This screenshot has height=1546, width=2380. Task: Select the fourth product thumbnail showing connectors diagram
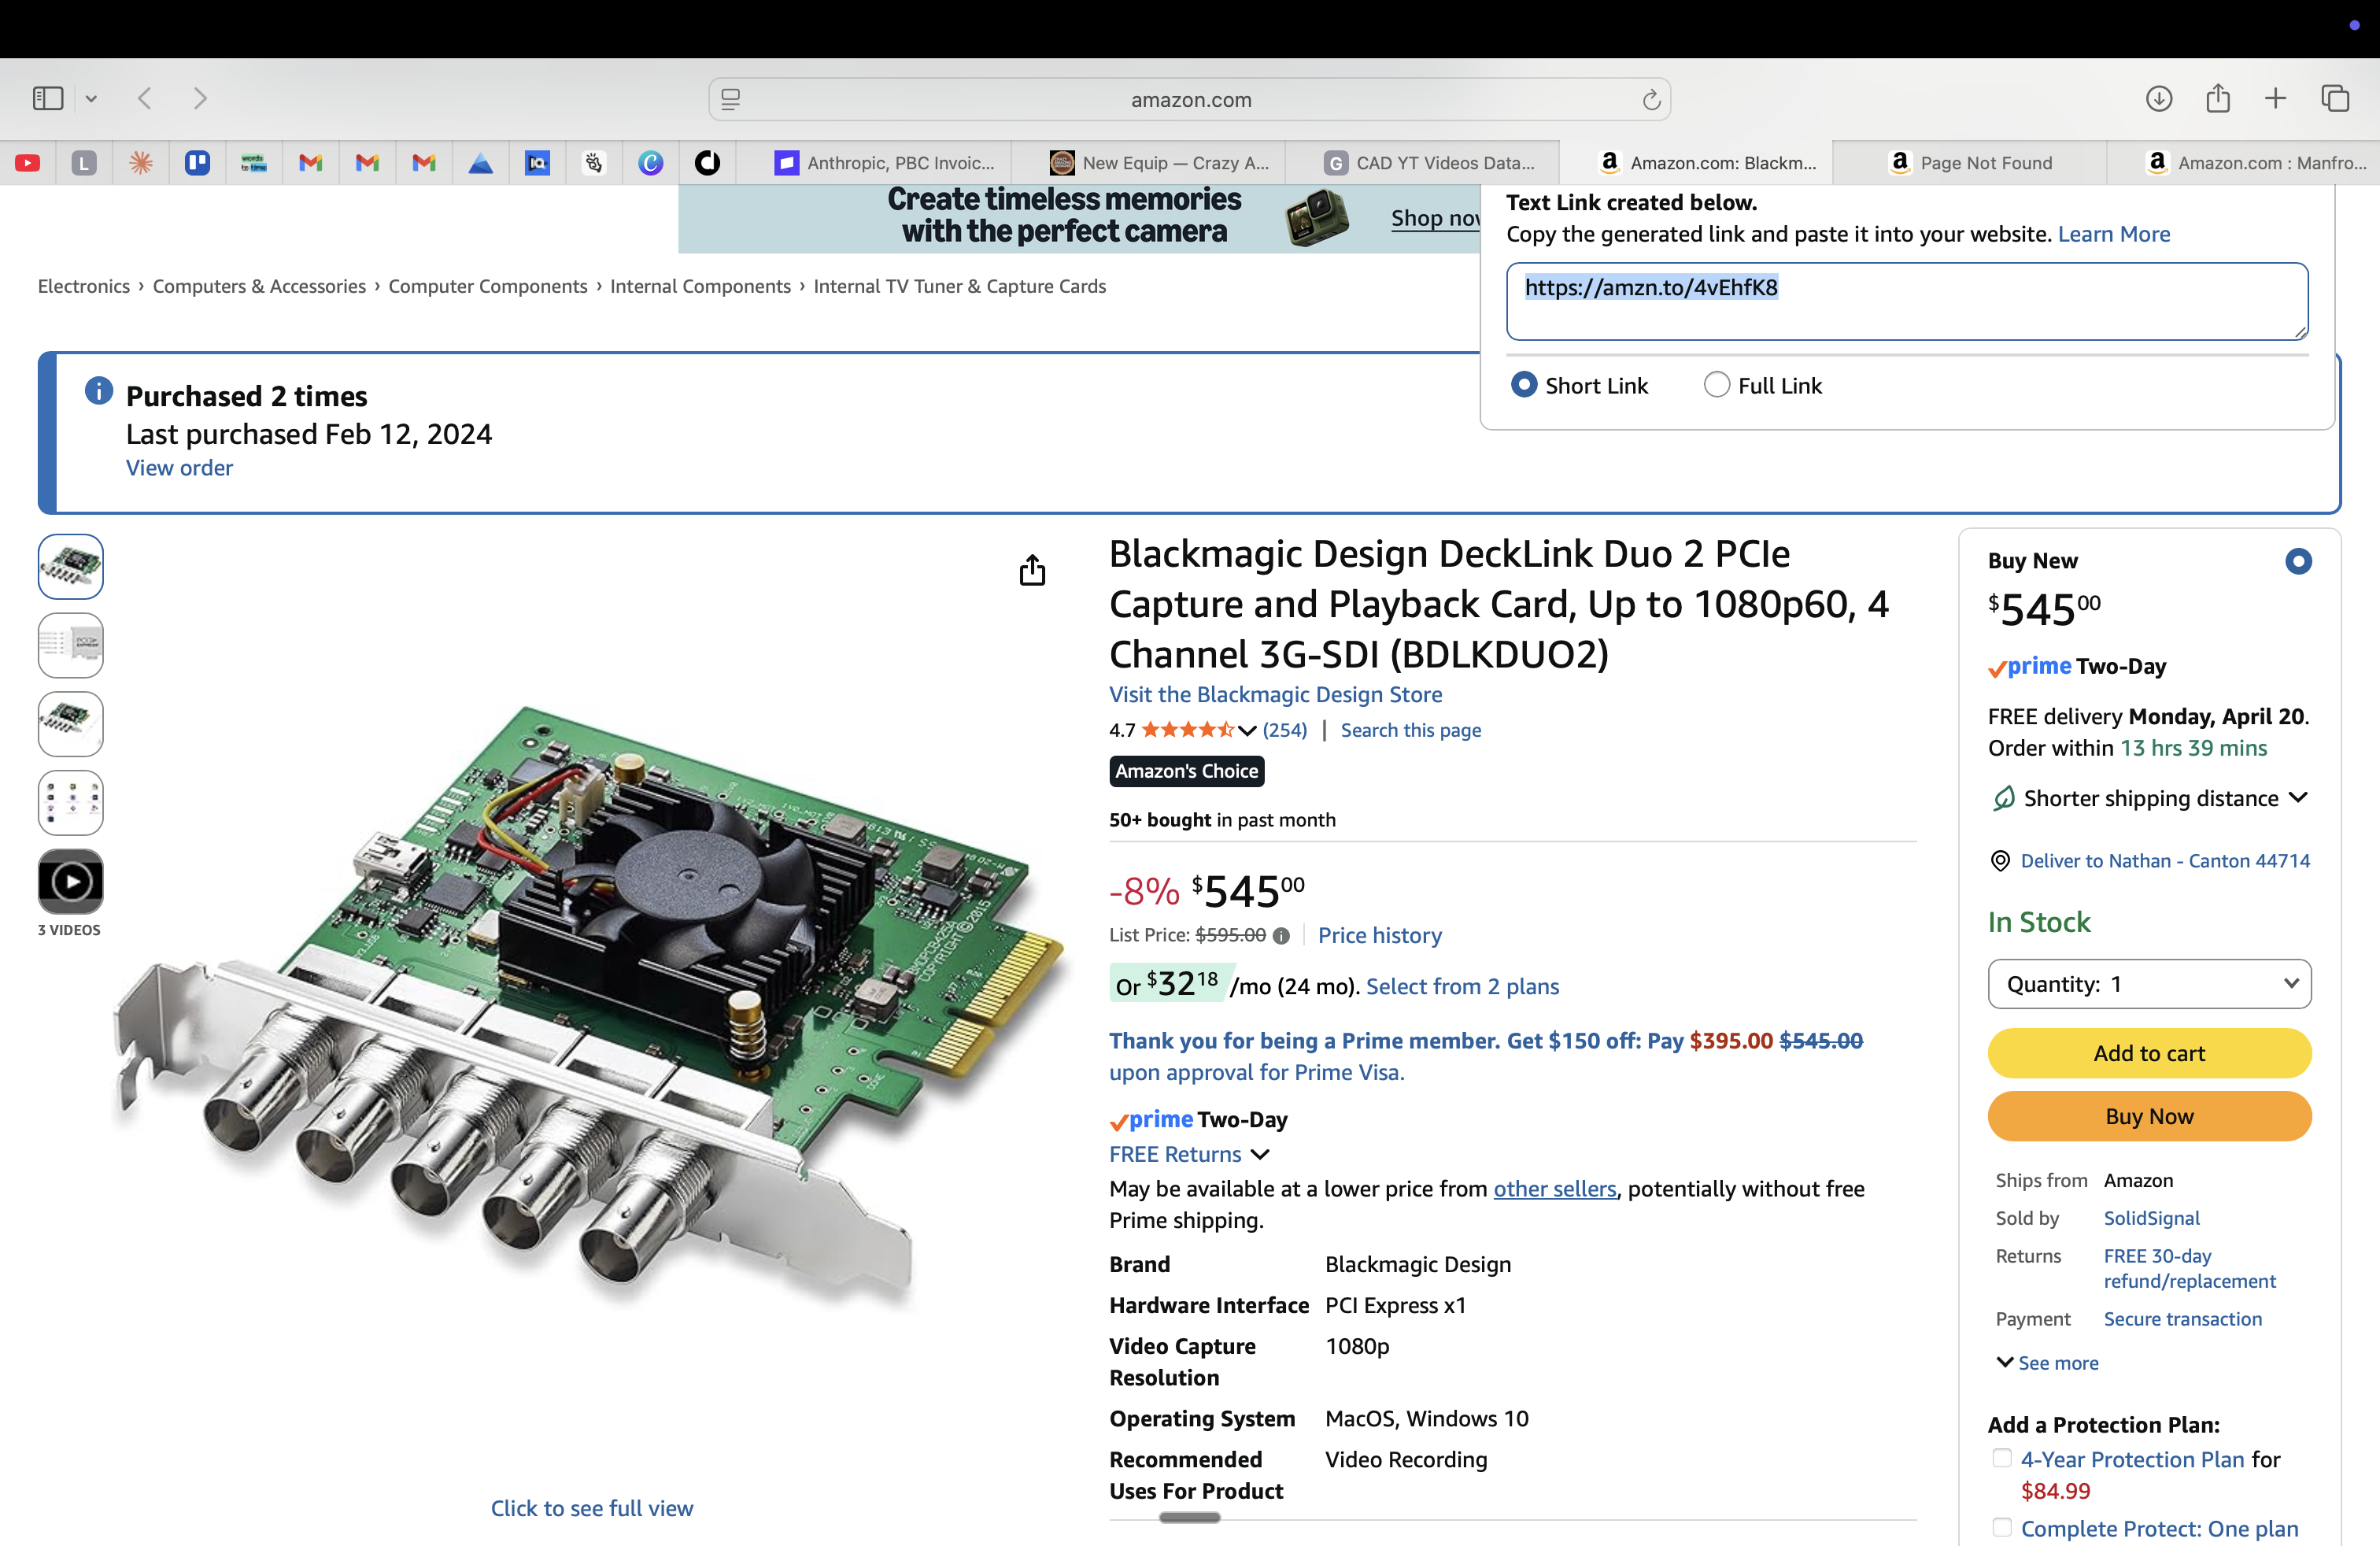pyautogui.click(x=70, y=802)
